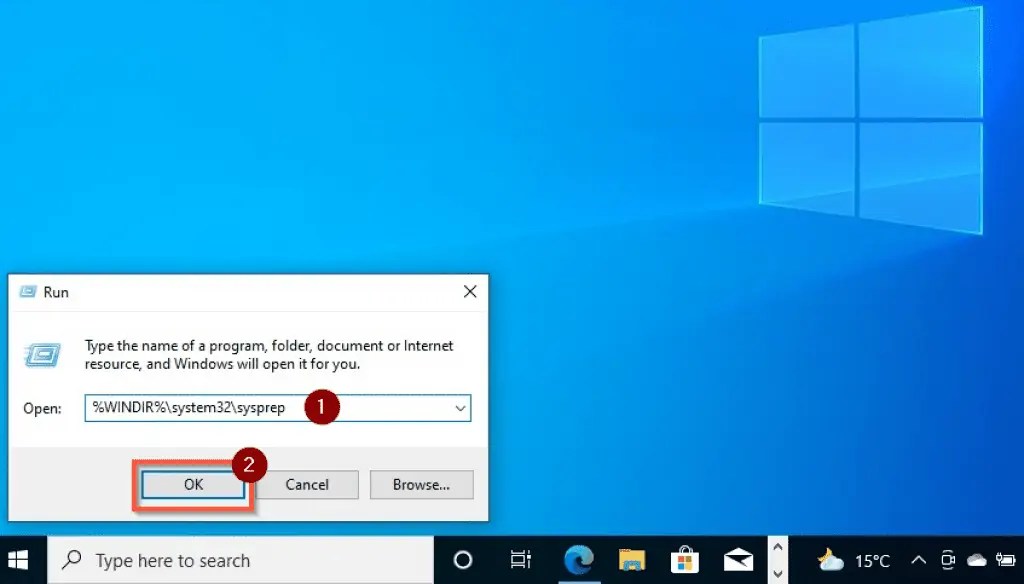The width and height of the screenshot is (1024, 584).
Task: Open the weather widget showing 15°C
Action: [854, 560]
